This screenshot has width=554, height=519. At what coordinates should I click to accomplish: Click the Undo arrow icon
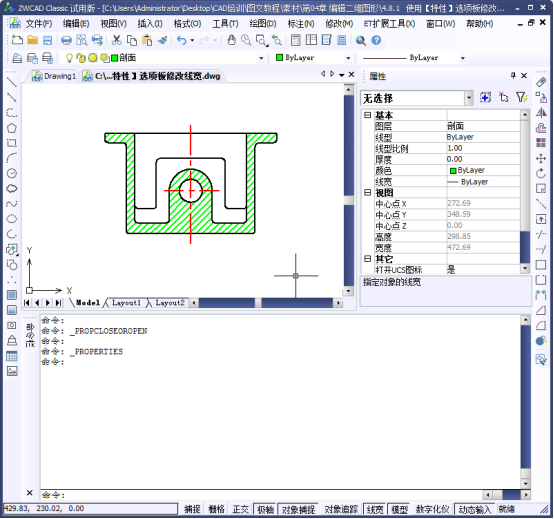click(x=182, y=40)
